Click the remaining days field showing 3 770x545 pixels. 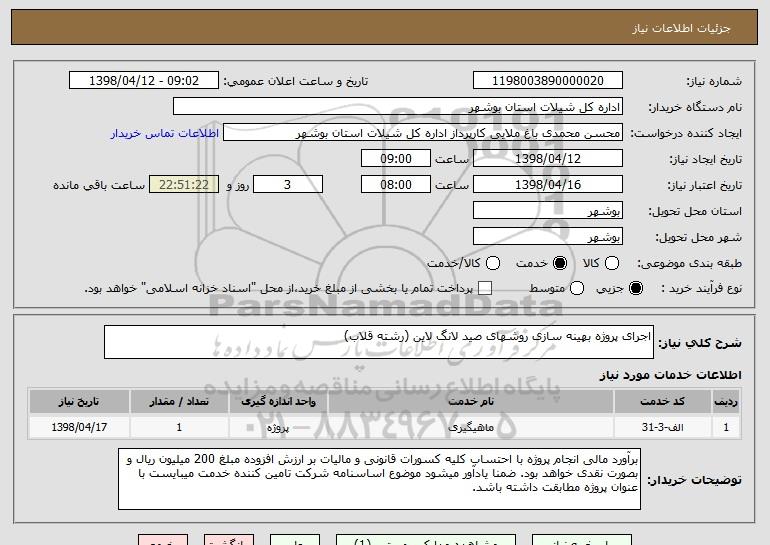(288, 185)
